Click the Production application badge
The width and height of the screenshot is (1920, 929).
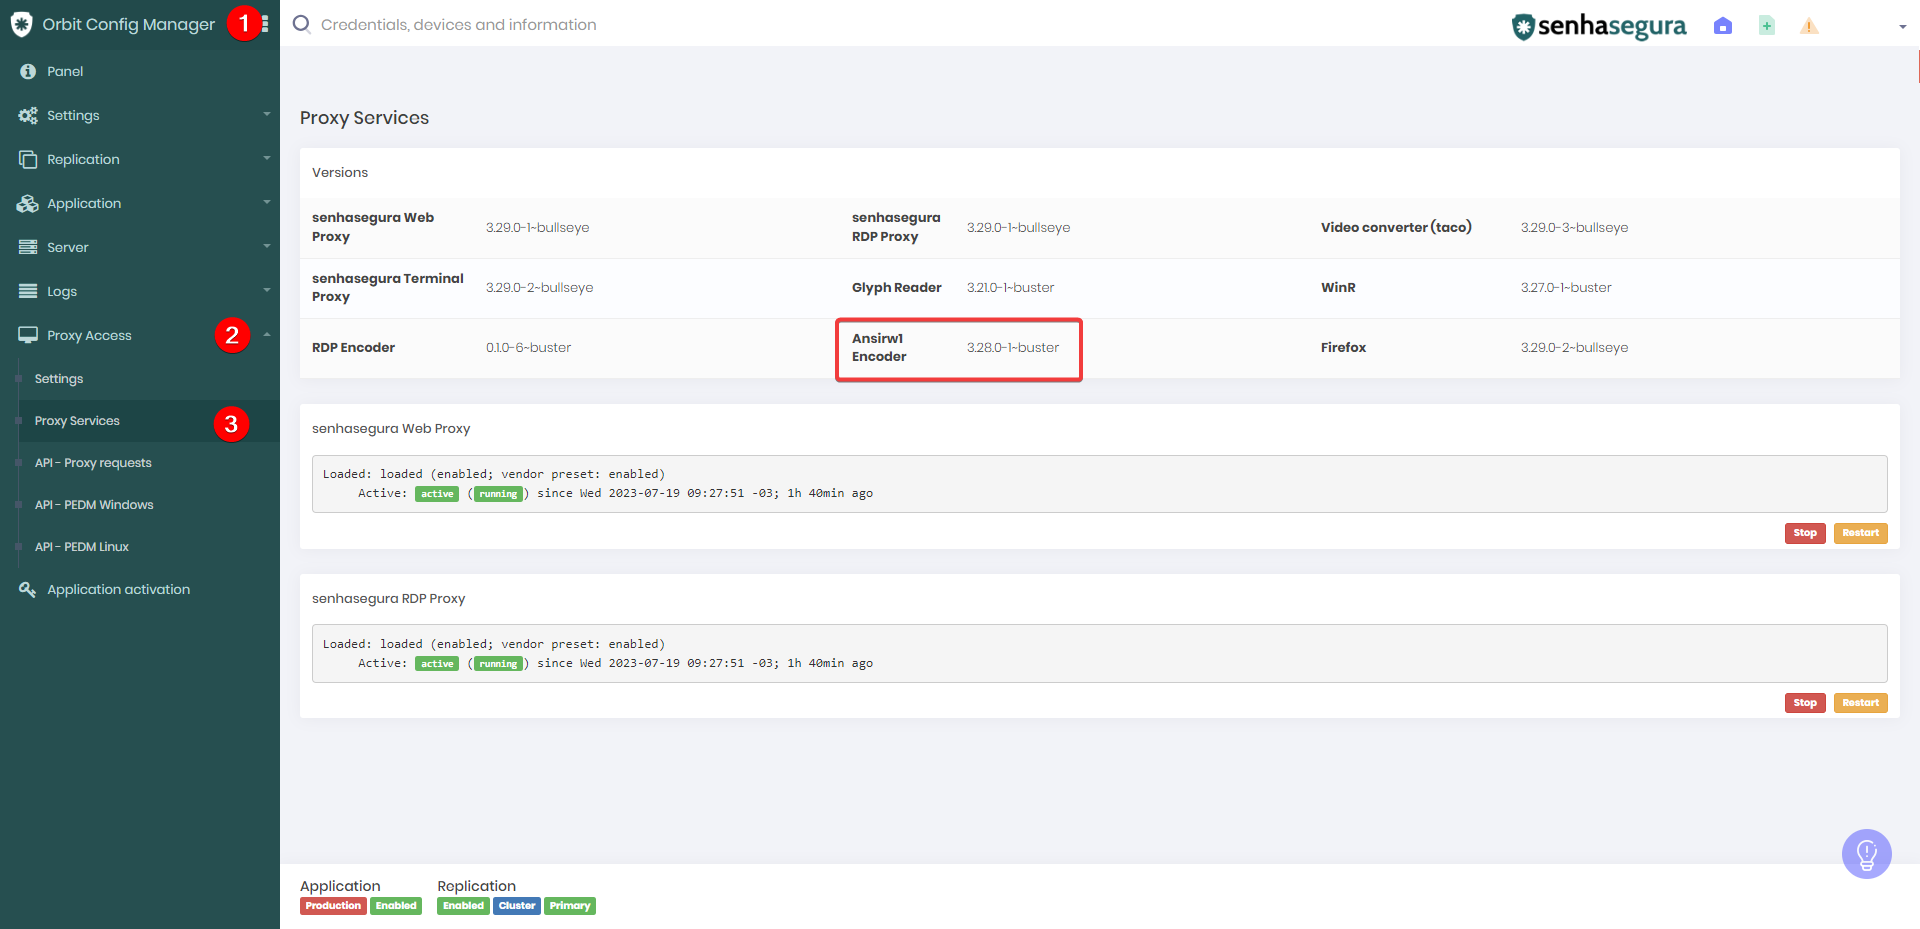tap(333, 906)
